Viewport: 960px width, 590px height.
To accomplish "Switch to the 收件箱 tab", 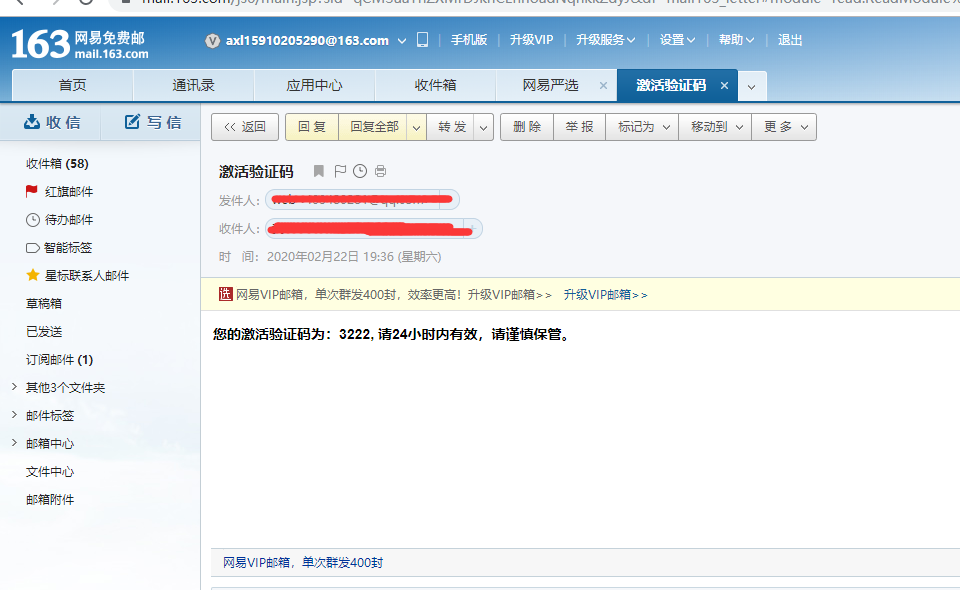I will point(435,86).
